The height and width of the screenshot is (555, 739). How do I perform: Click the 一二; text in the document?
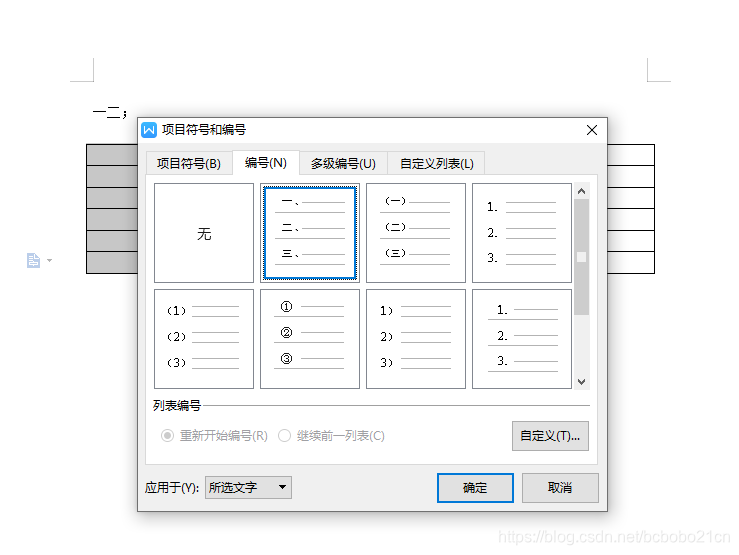(110, 113)
